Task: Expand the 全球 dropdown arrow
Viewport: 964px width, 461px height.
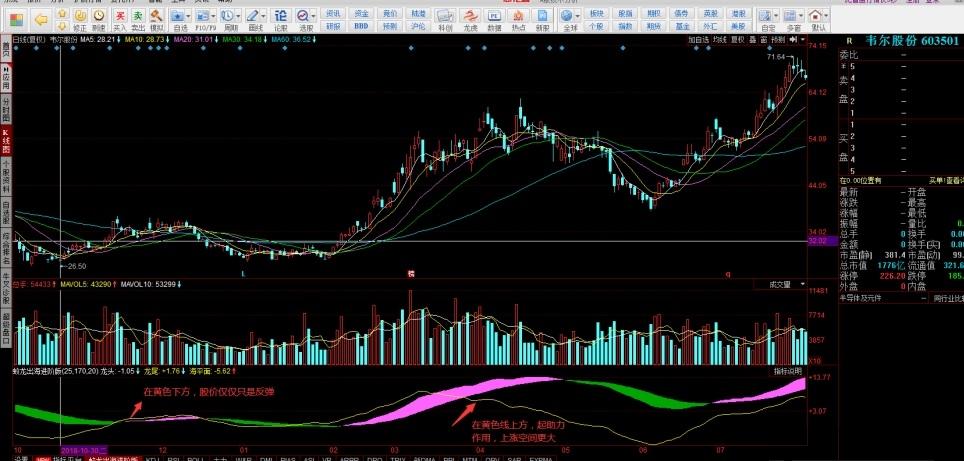Action: pos(578,16)
